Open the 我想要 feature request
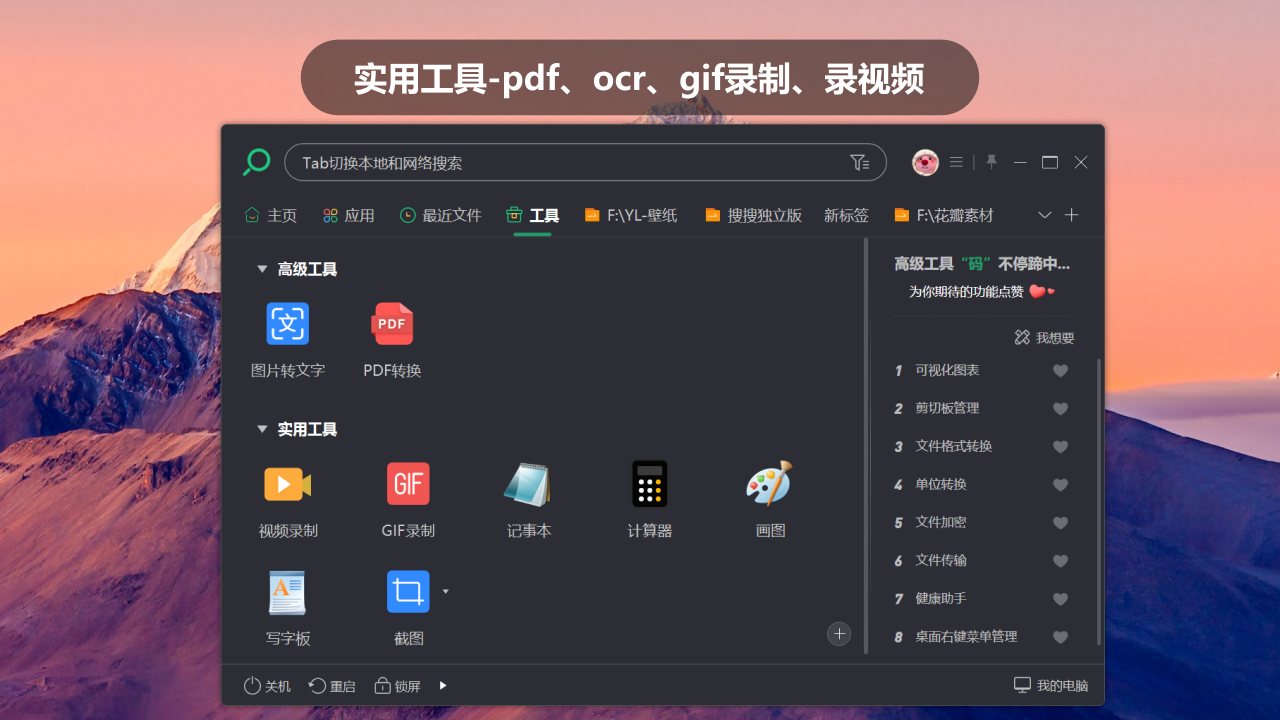 (1044, 337)
